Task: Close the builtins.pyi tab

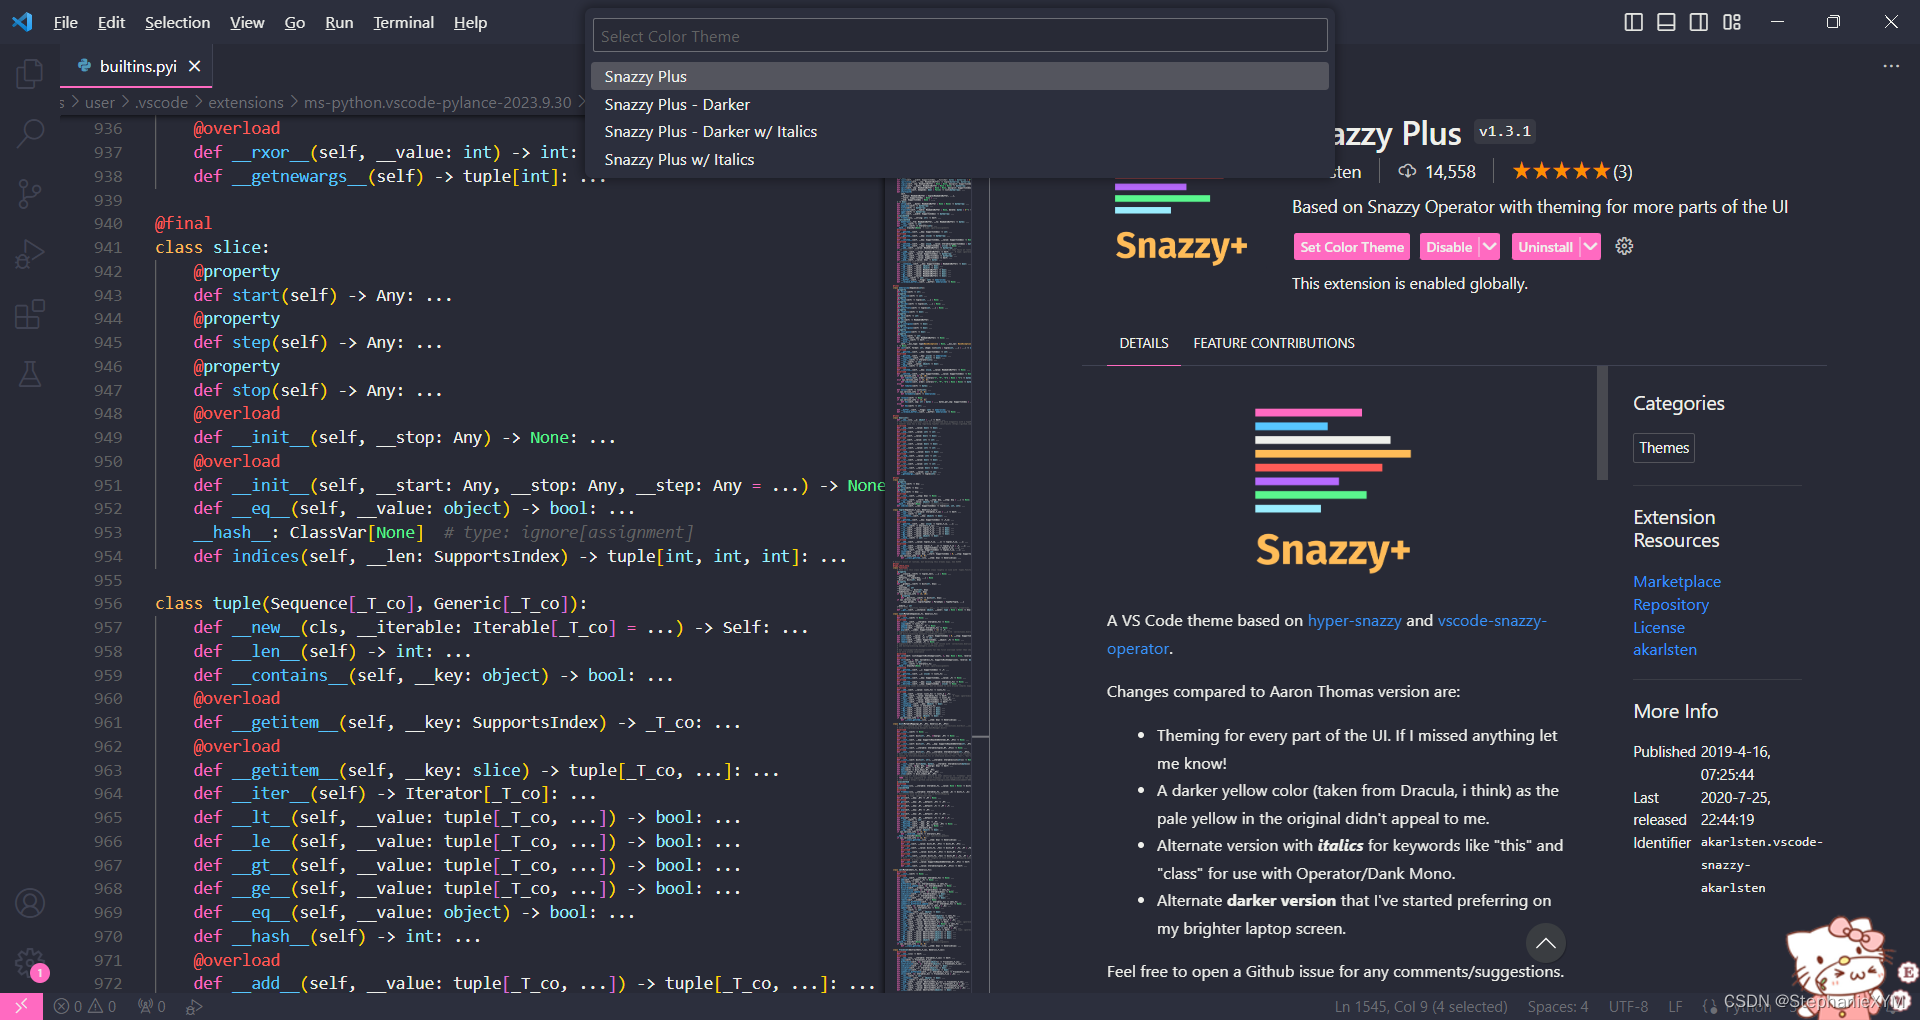Action: pos(195,66)
